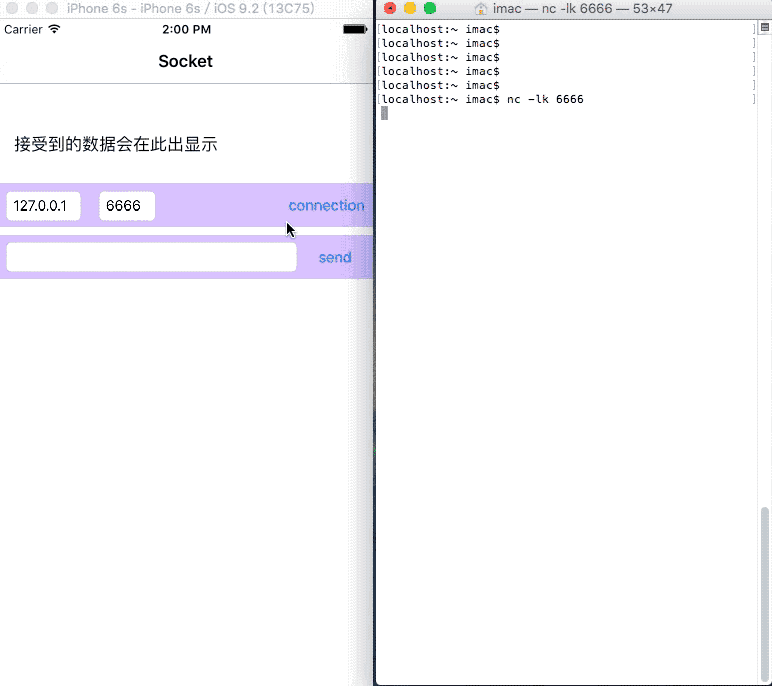Click the Terminal window title text
This screenshot has height=686, width=772.
[582, 8]
